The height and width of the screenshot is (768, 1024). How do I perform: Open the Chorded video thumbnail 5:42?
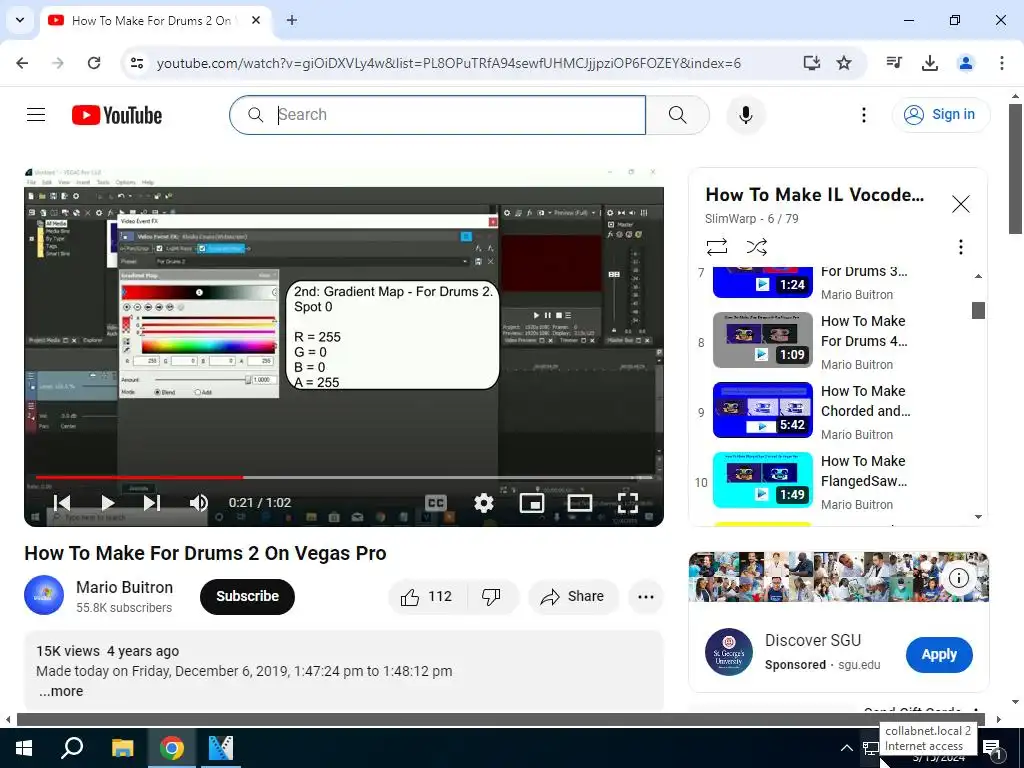click(763, 409)
